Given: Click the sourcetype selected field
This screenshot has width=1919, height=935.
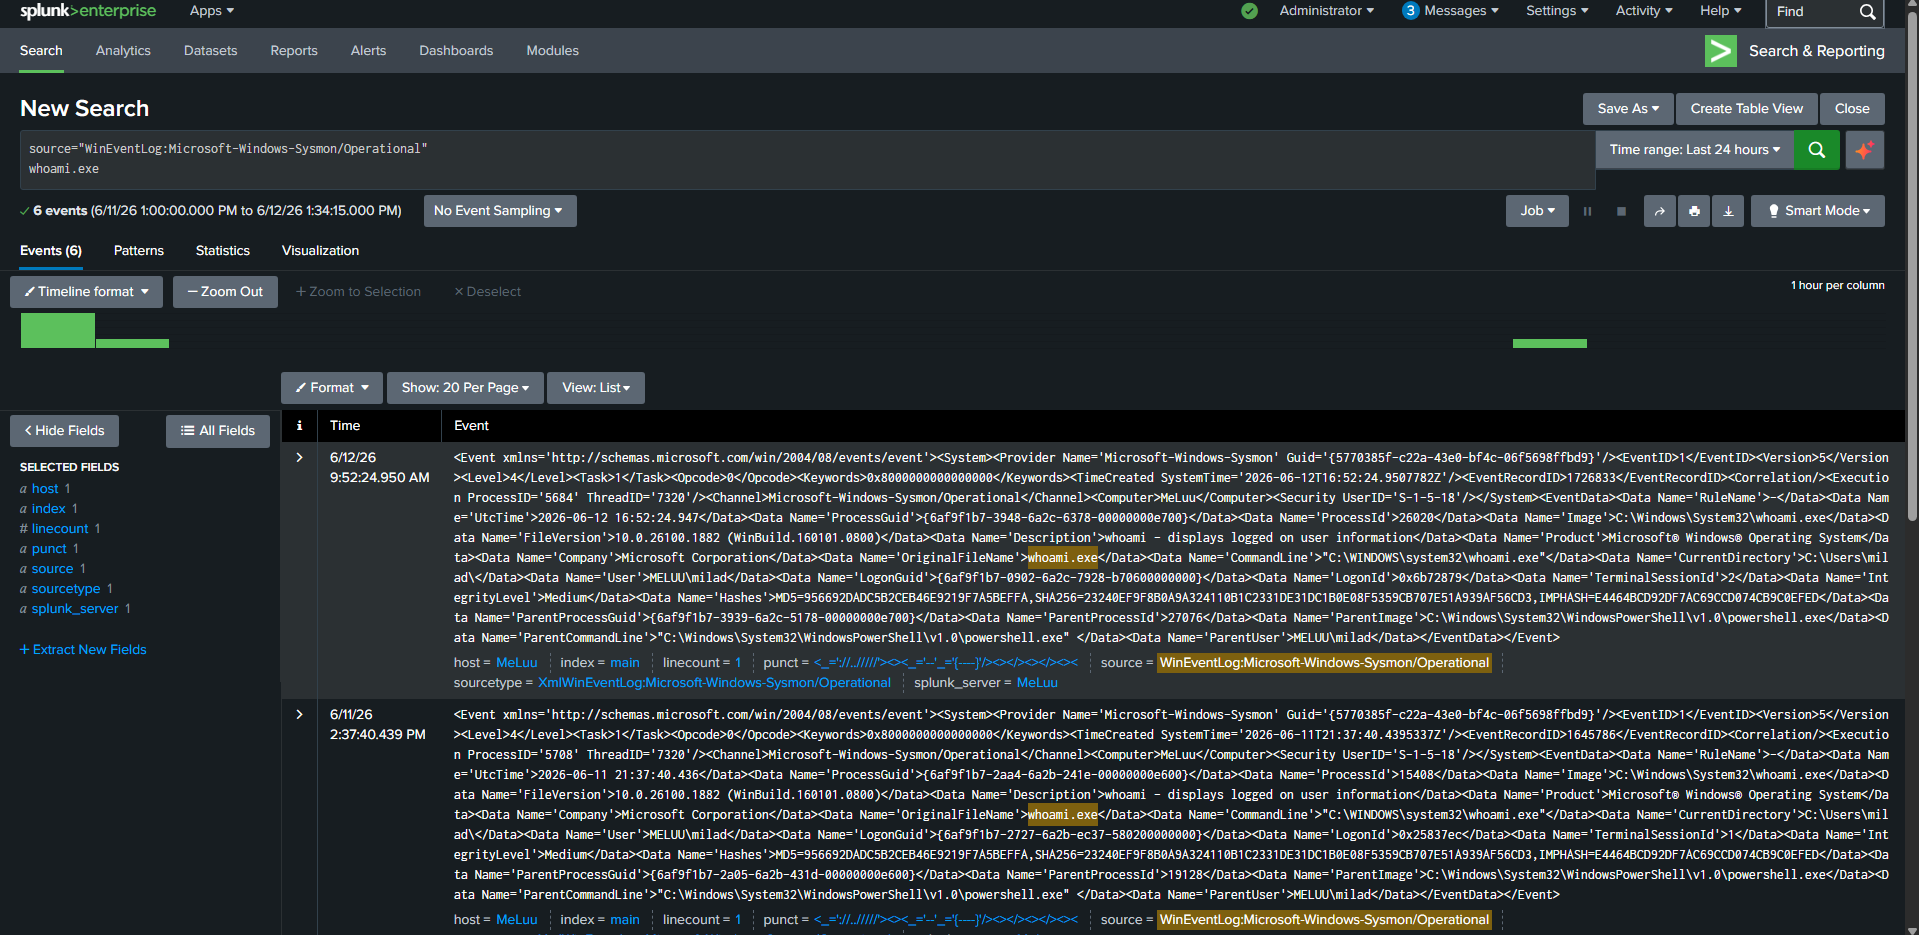Looking at the screenshot, I should click(66, 589).
